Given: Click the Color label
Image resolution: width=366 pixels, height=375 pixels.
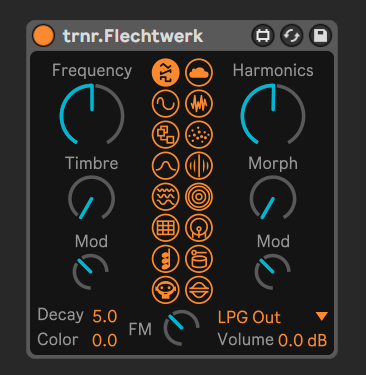Looking at the screenshot, I should click(x=58, y=340).
